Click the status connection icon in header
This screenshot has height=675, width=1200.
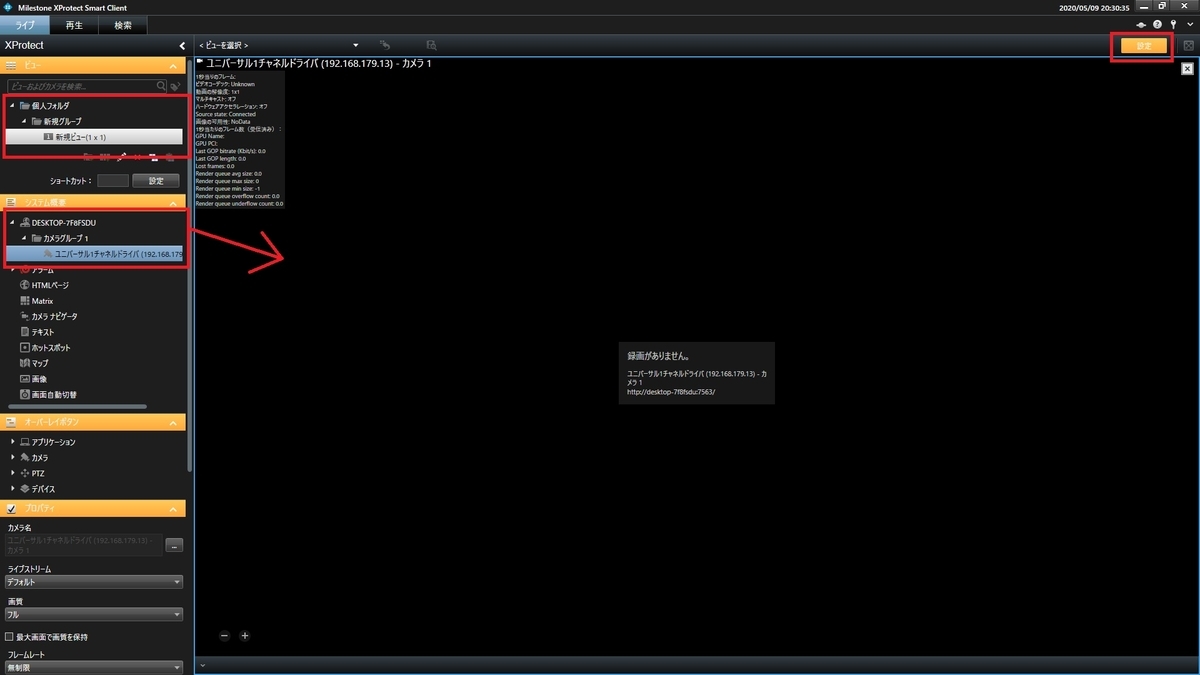pos(1142,24)
